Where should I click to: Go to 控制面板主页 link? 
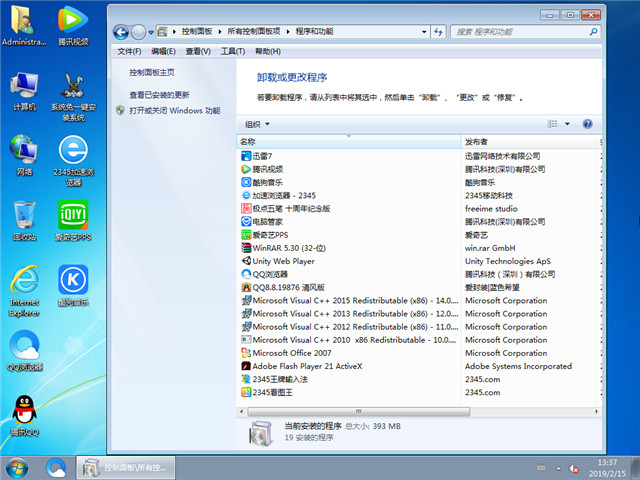(x=152, y=73)
